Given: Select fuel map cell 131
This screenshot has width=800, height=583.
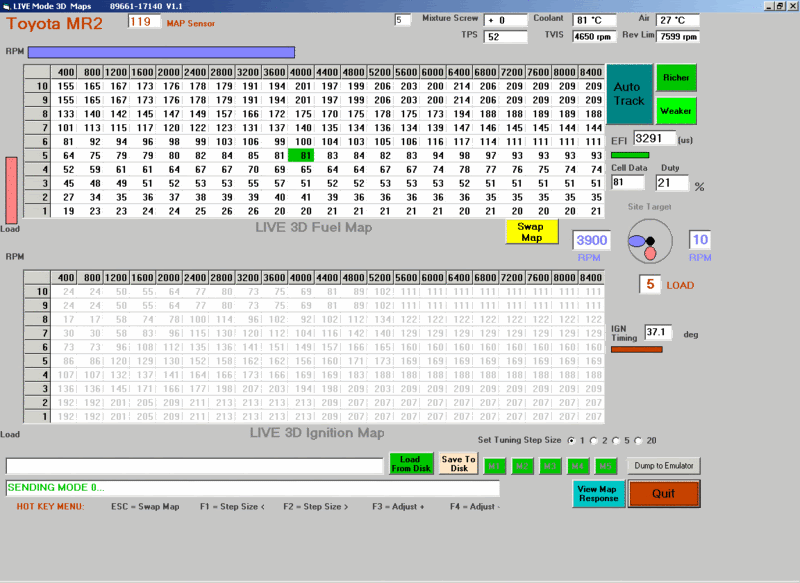Looking at the screenshot, I should [248, 128].
